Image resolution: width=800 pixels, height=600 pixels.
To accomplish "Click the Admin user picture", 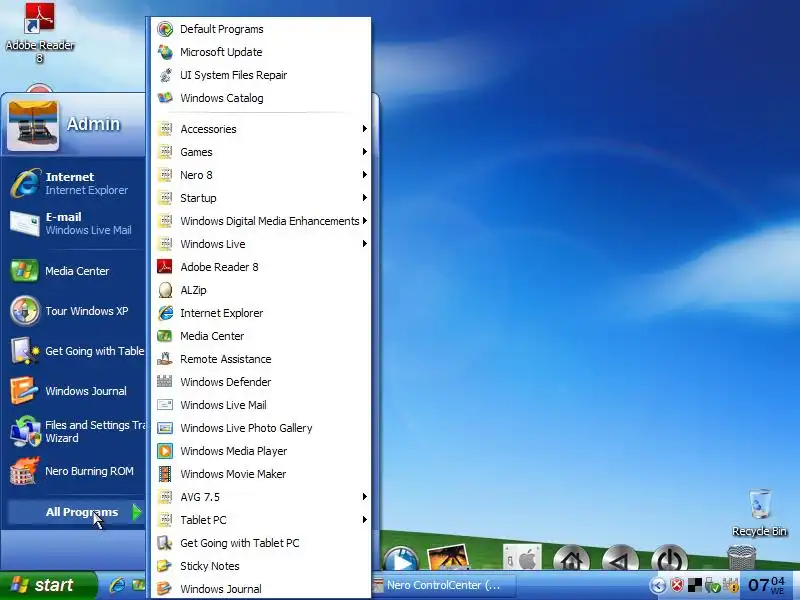I will (x=33, y=126).
